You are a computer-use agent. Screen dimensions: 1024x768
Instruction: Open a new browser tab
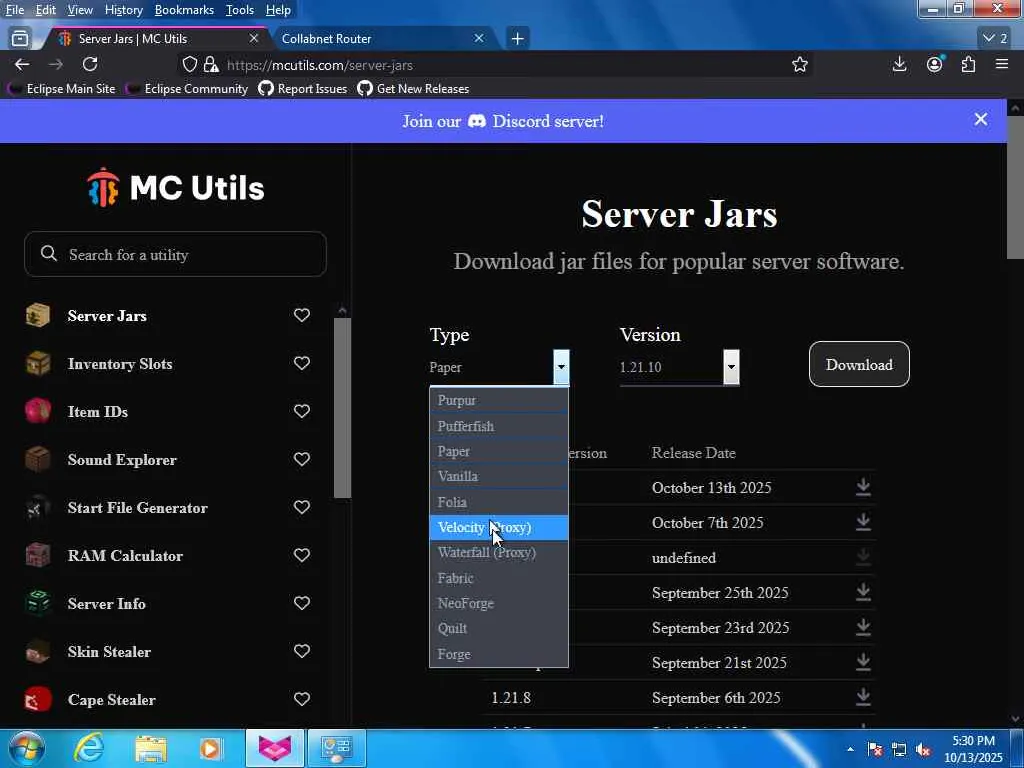click(x=517, y=39)
